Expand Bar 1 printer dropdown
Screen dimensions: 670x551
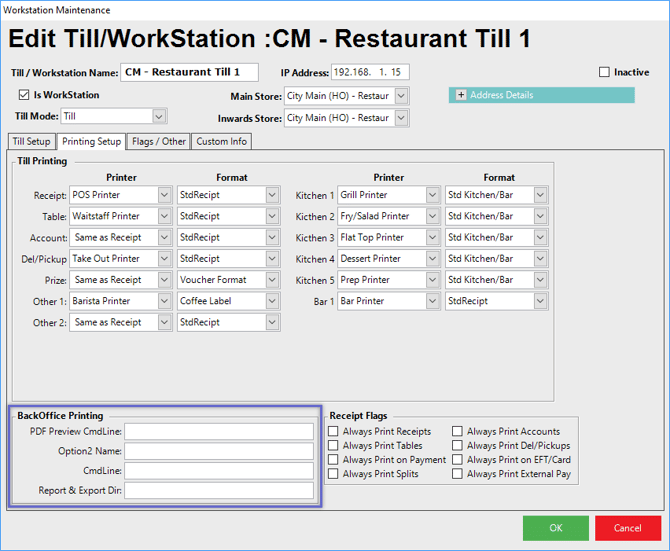(433, 301)
